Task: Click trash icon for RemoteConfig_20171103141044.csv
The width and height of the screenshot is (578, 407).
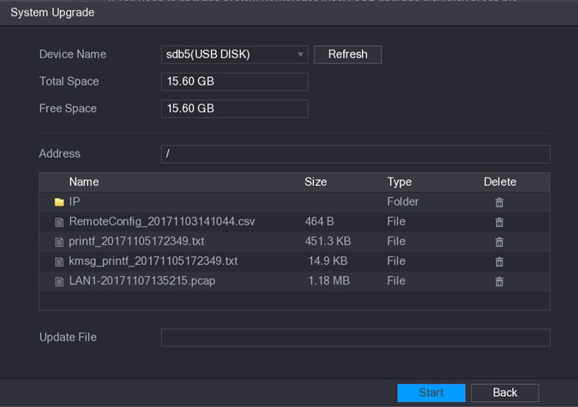Action: pyautogui.click(x=499, y=222)
